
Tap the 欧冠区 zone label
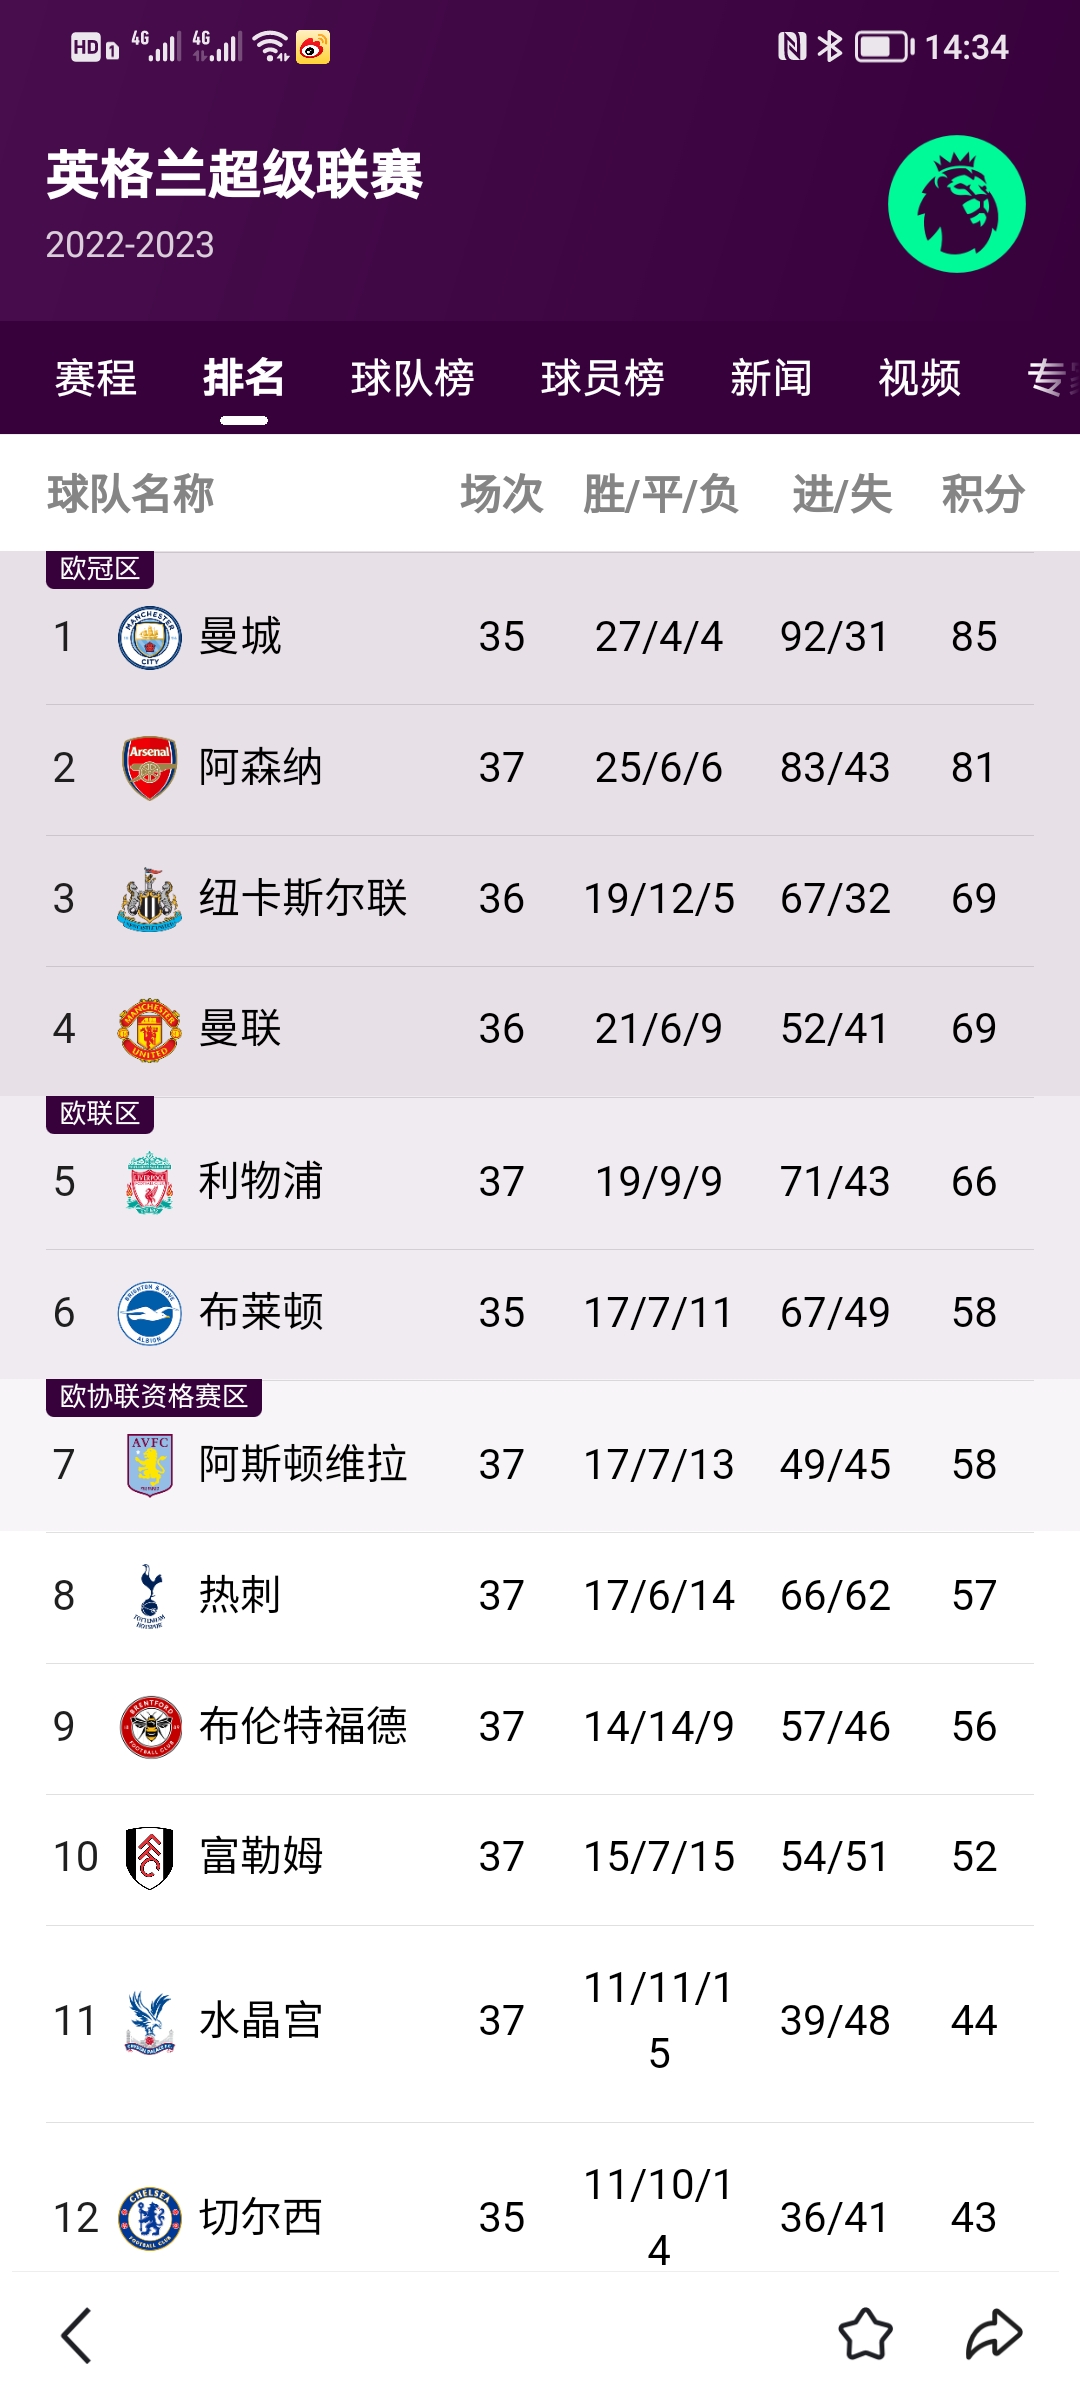(99, 569)
